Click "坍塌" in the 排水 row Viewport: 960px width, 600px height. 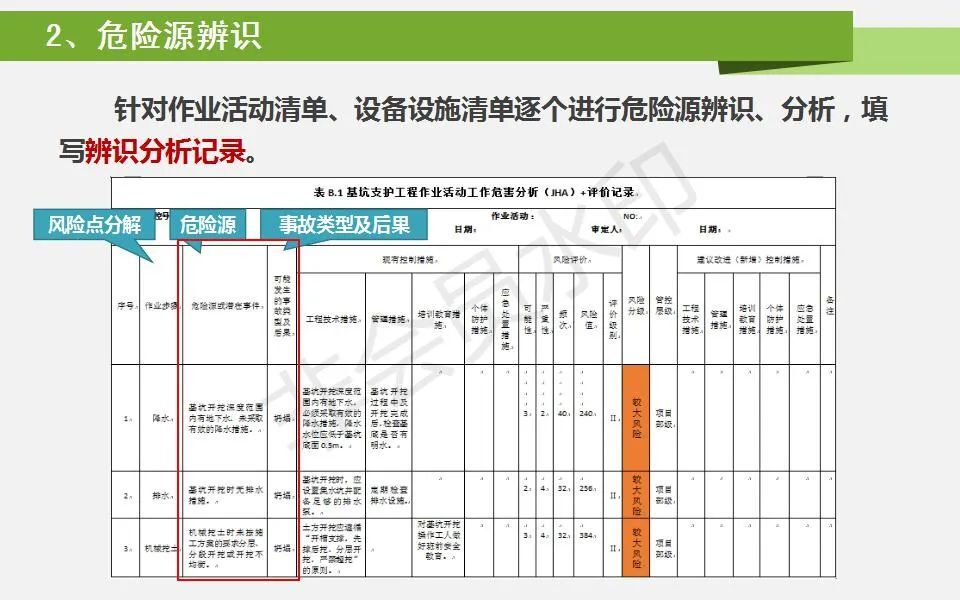coord(282,495)
